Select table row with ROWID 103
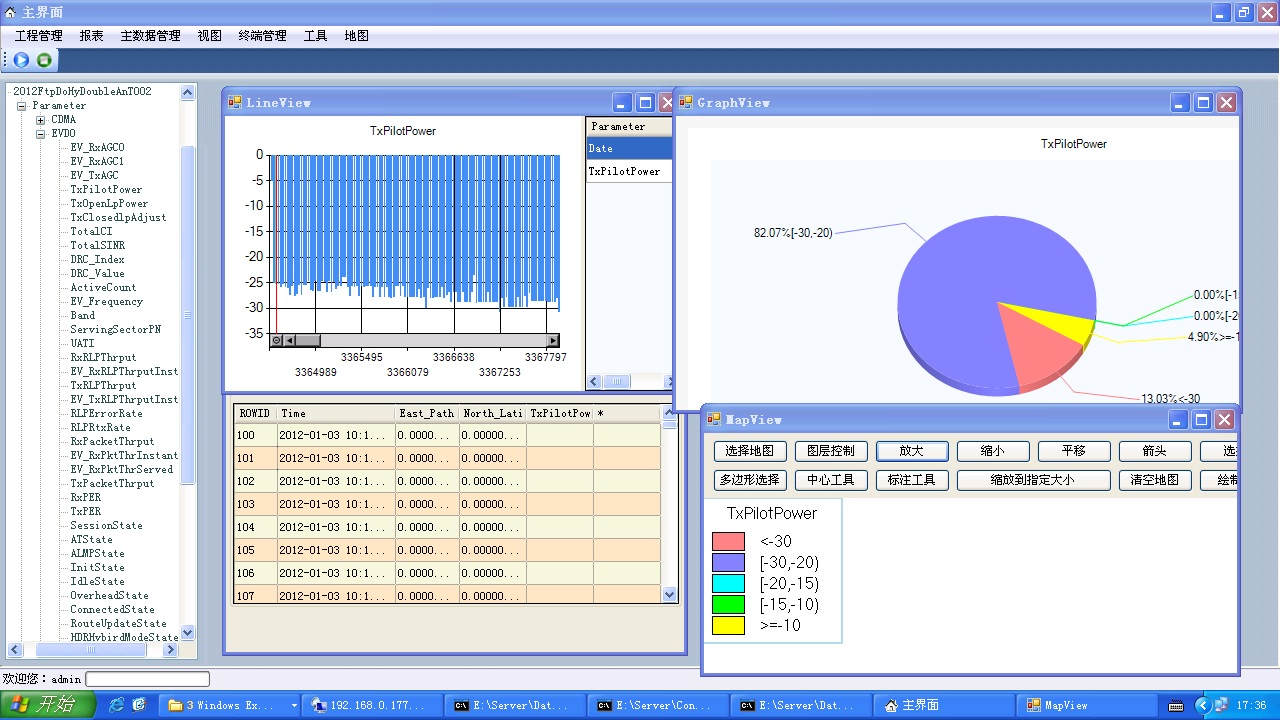This screenshot has width=1280, height=720. (x=447, y=504)
